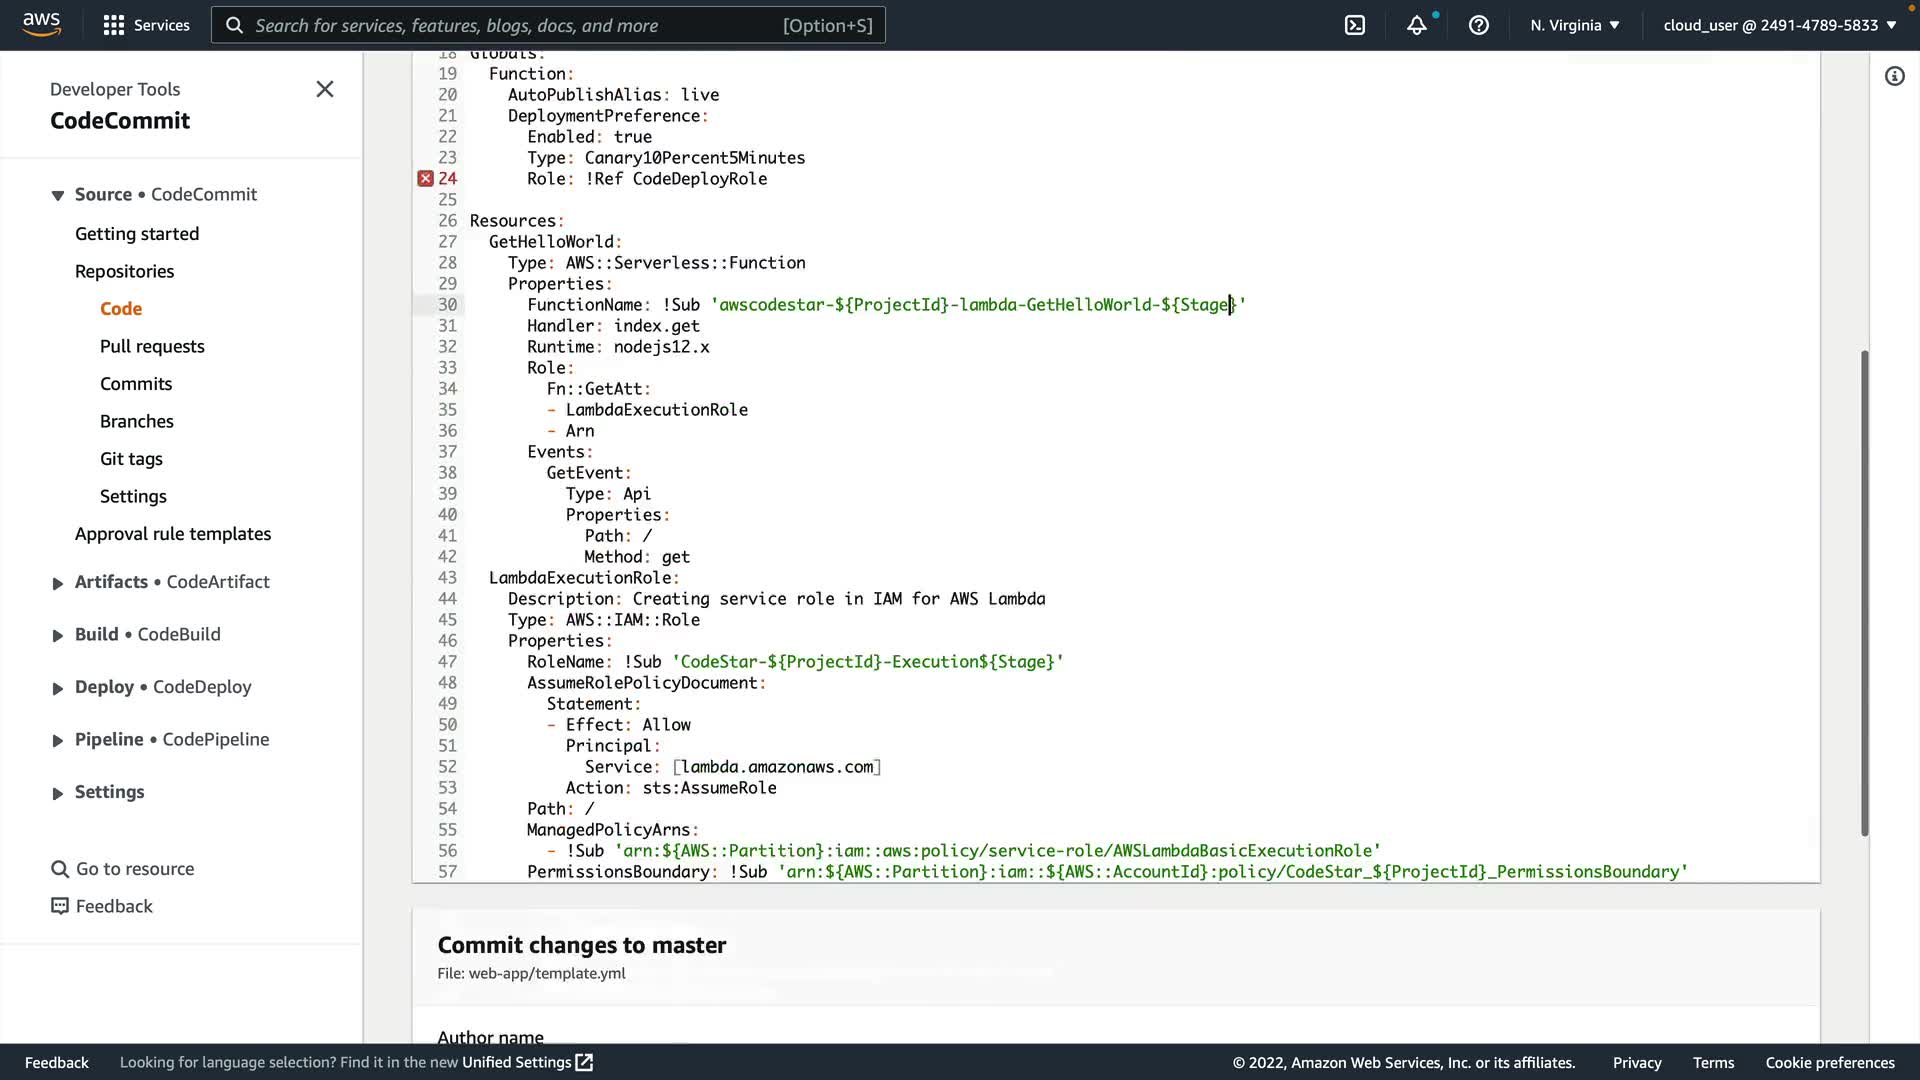This screenshot has width=1920, height=1080.
Task: Select Pull requests in sidebar
Action: pos(152,346)
